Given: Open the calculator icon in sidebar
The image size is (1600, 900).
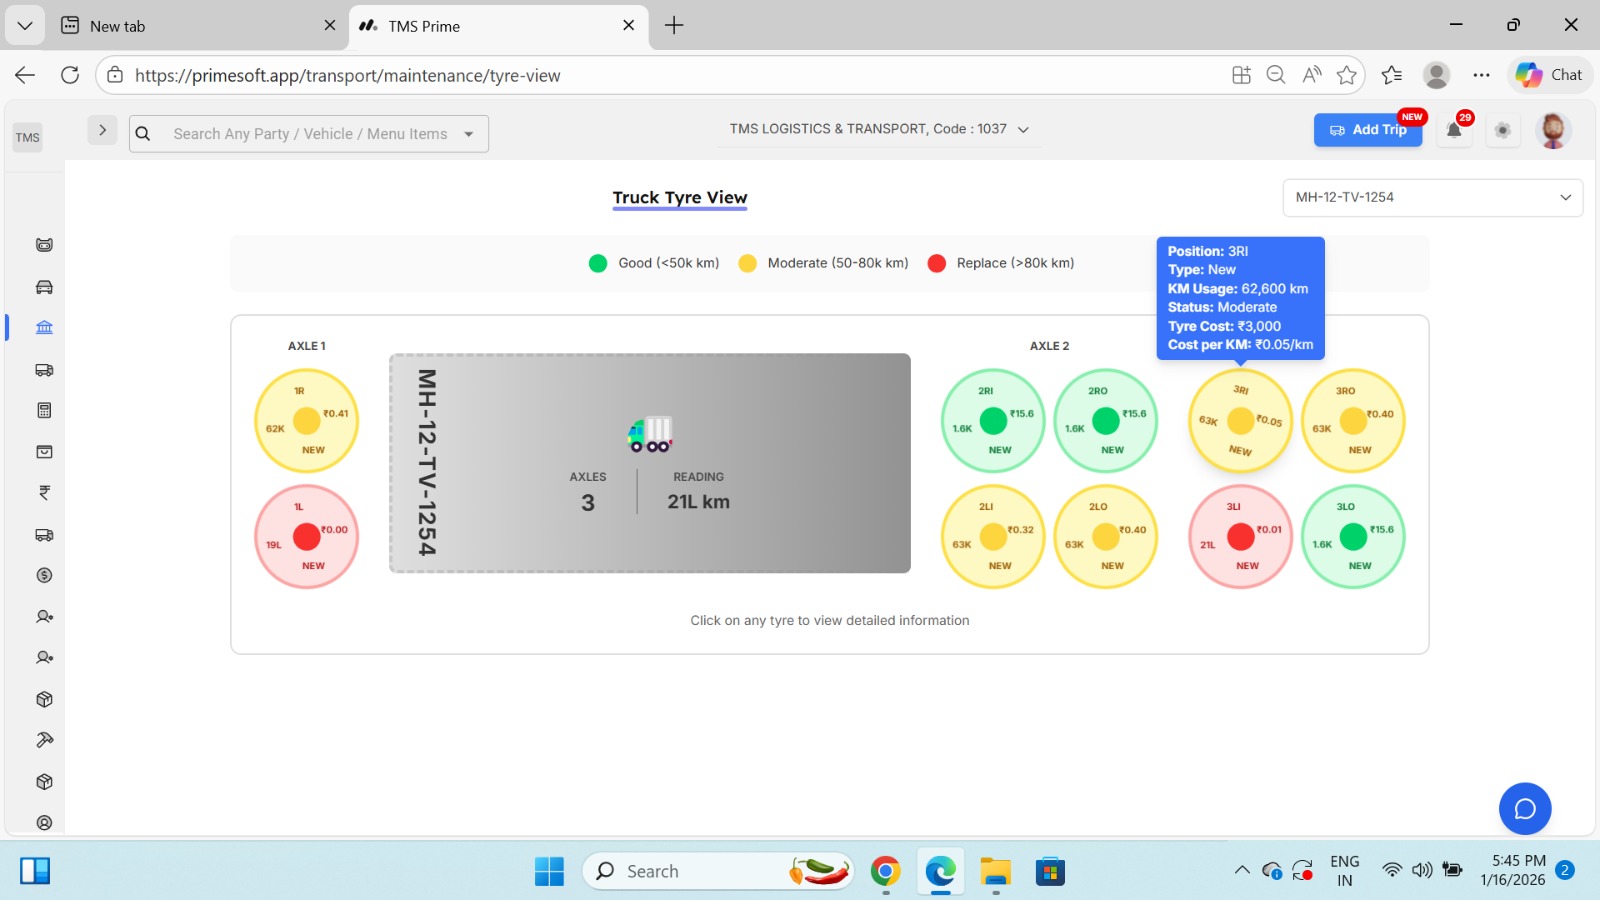Looking at the screenshot, I should click(43, 409).
